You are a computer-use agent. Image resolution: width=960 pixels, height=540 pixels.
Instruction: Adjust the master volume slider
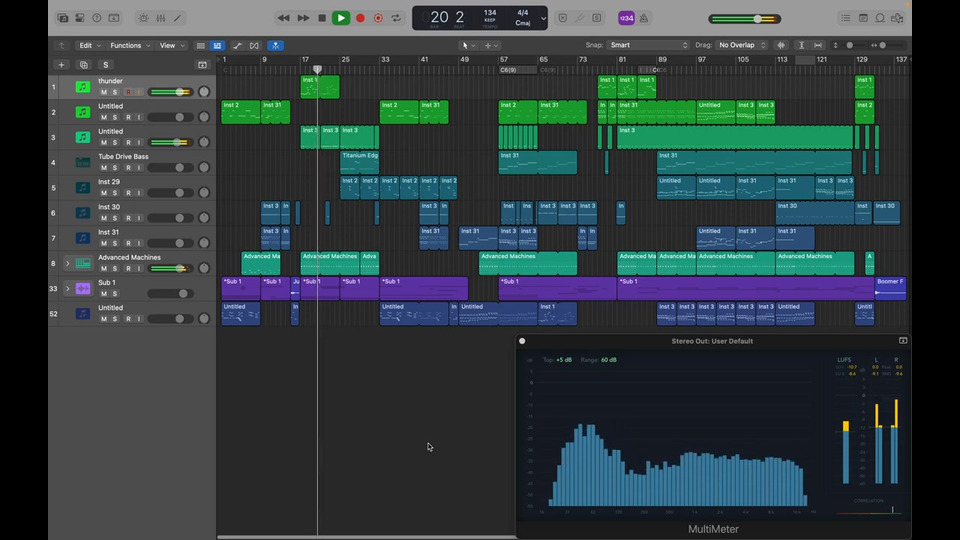(758, 18)
